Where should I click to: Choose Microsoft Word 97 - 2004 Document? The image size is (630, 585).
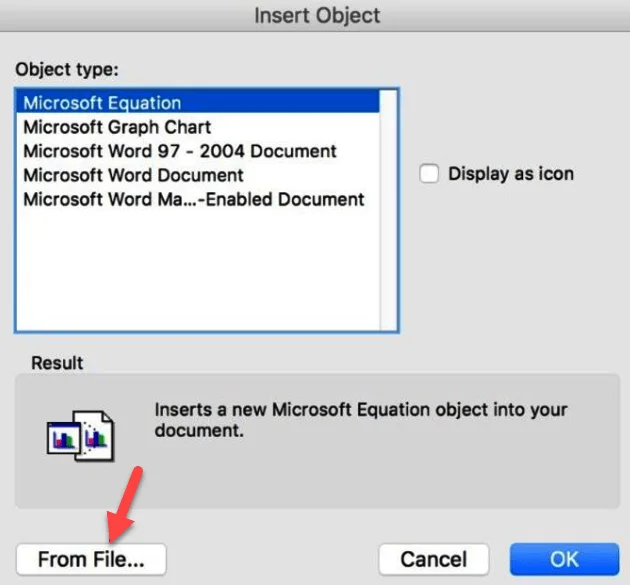click(197, 151)
